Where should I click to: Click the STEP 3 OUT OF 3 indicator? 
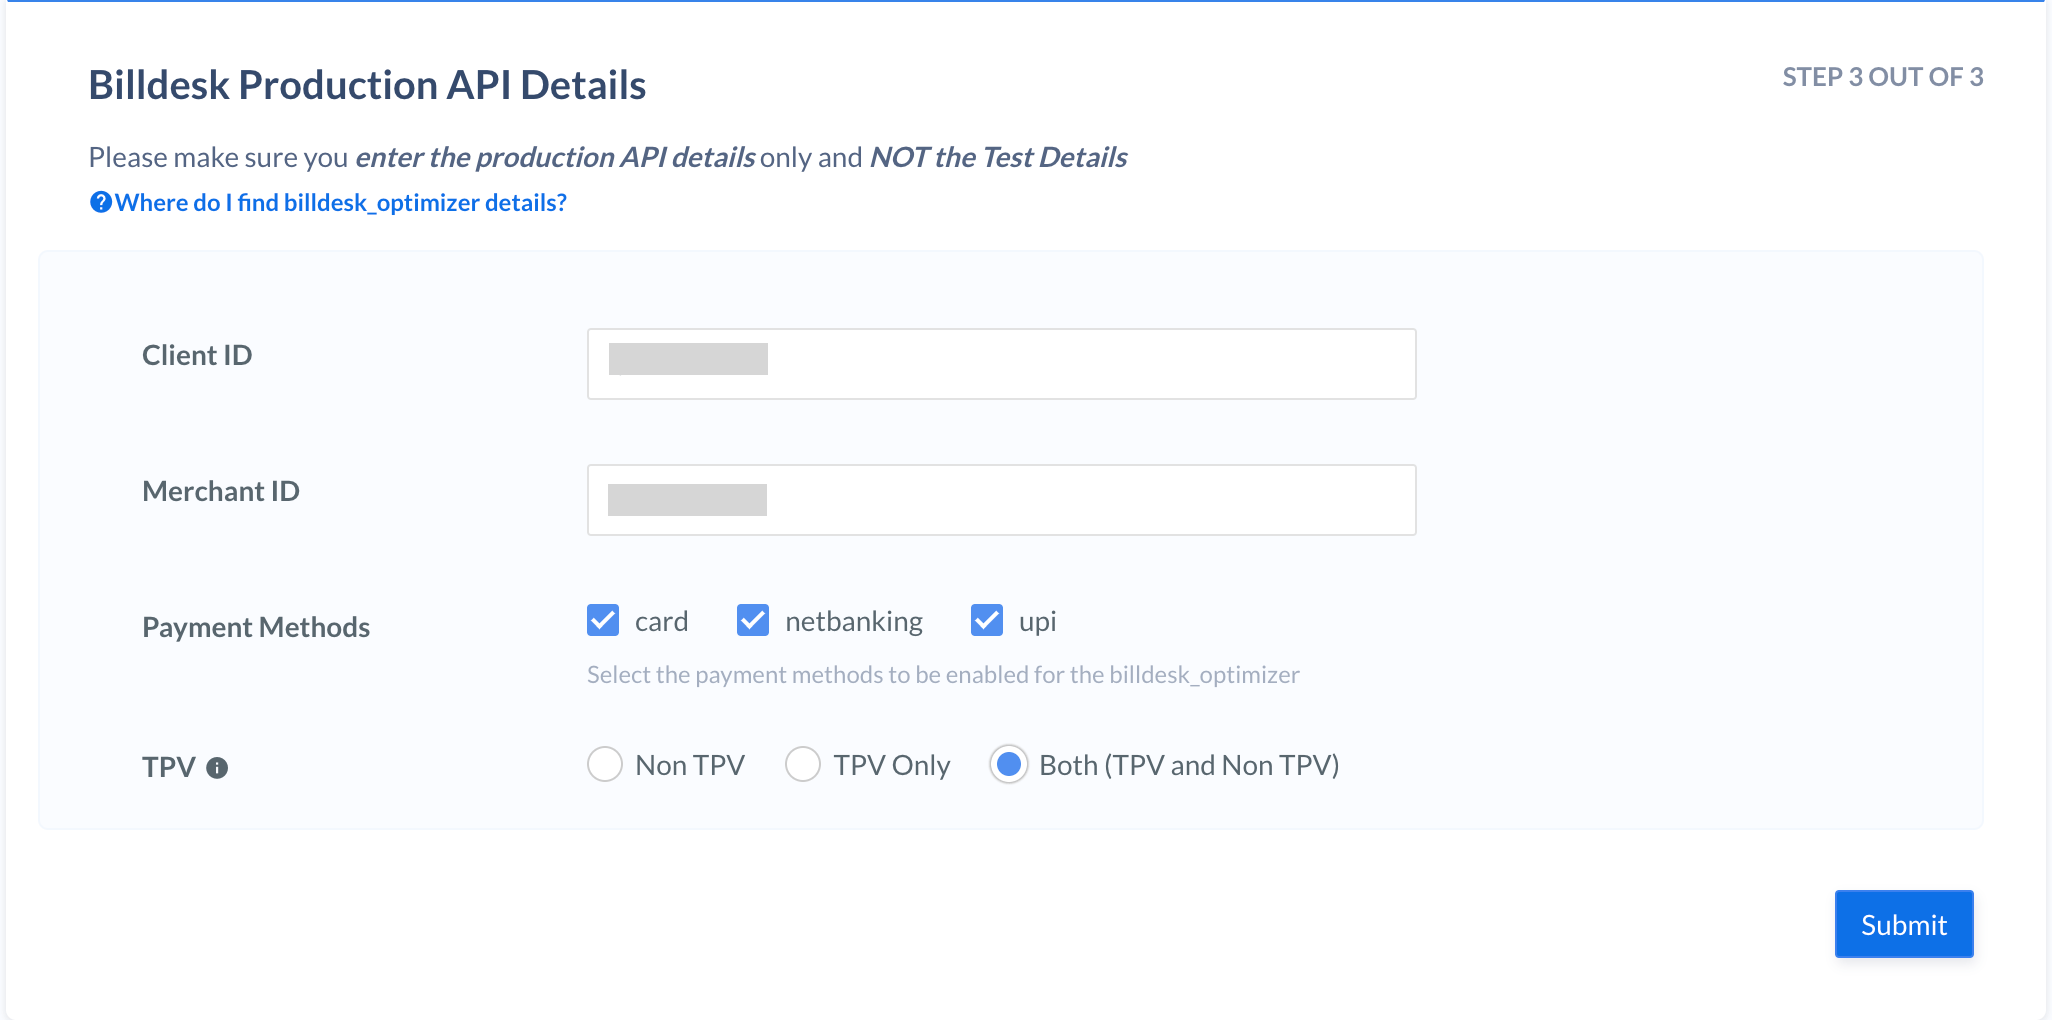point(1883,75)
